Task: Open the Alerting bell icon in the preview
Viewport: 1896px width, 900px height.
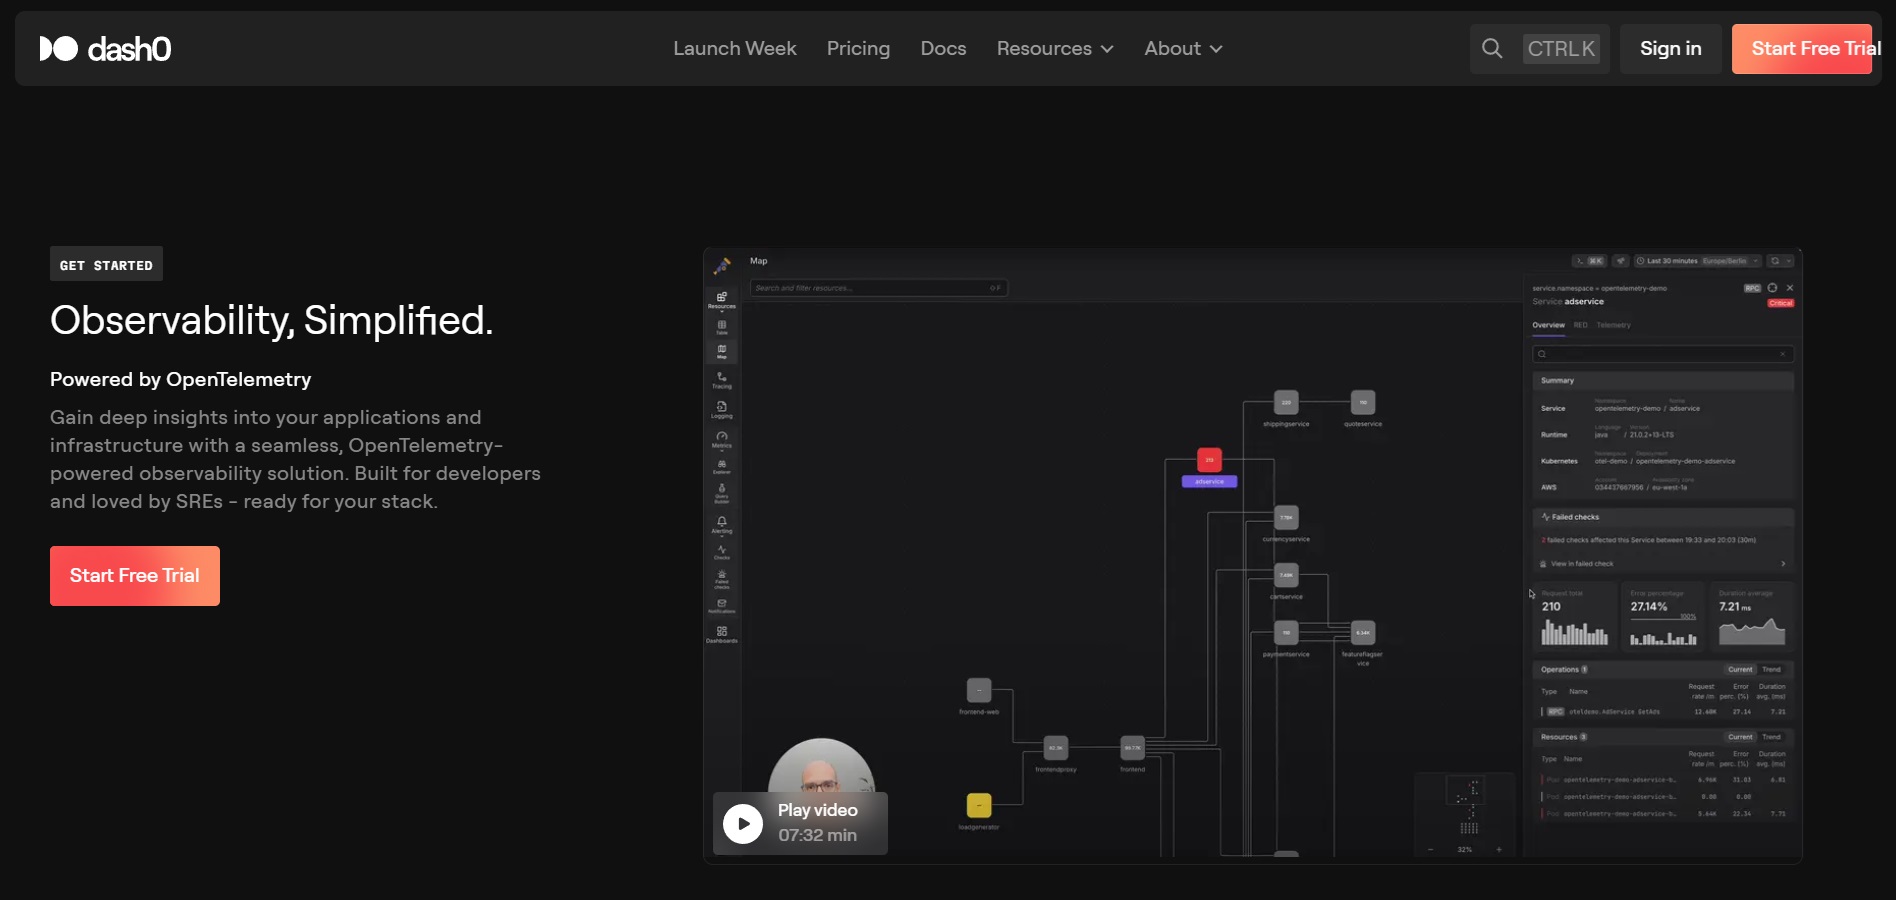Action: click(722, 524)
